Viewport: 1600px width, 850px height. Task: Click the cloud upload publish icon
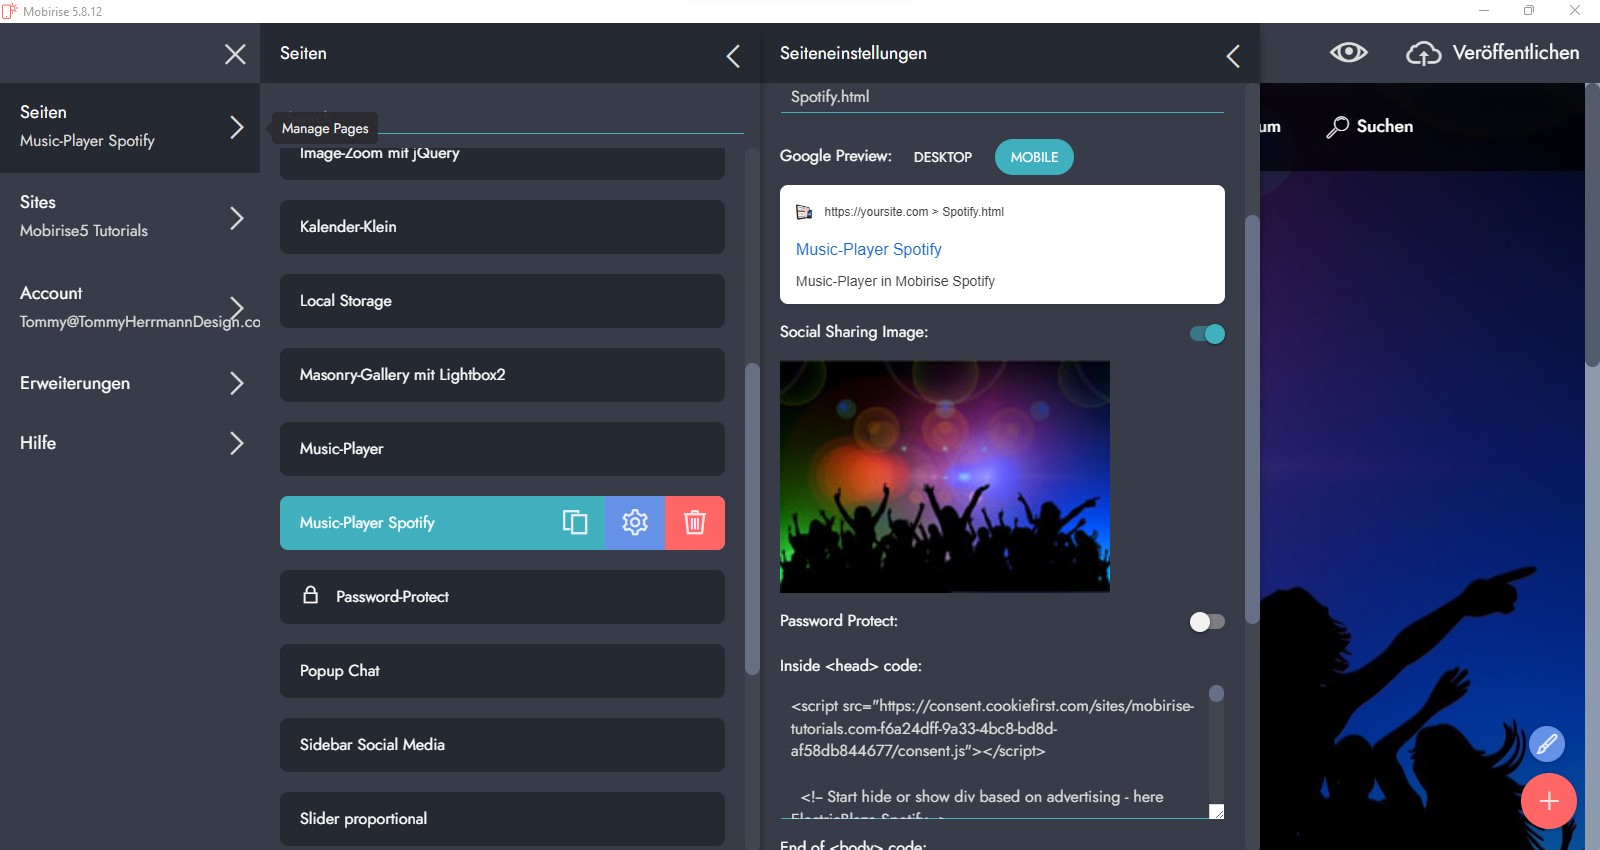(x=1424, y=53)
